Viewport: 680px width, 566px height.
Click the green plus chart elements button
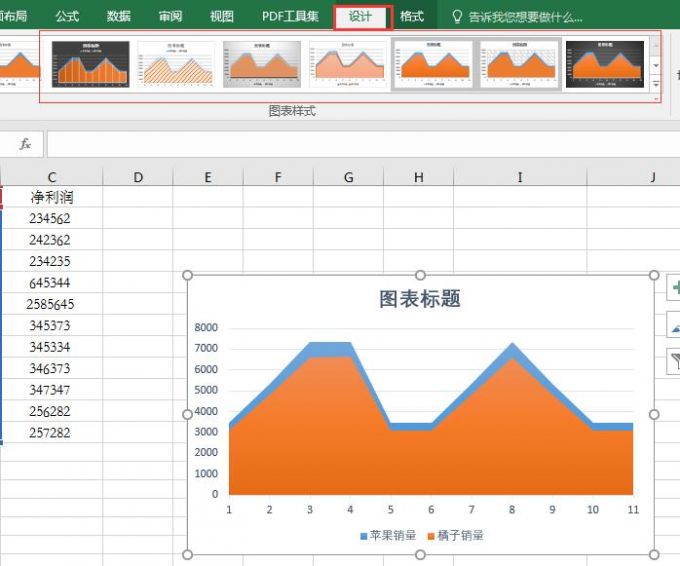click(674, 288)
